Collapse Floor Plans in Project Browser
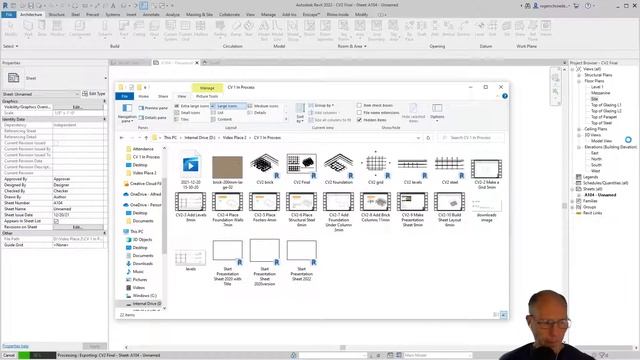The image size is (640, 360). coord(579,81)
